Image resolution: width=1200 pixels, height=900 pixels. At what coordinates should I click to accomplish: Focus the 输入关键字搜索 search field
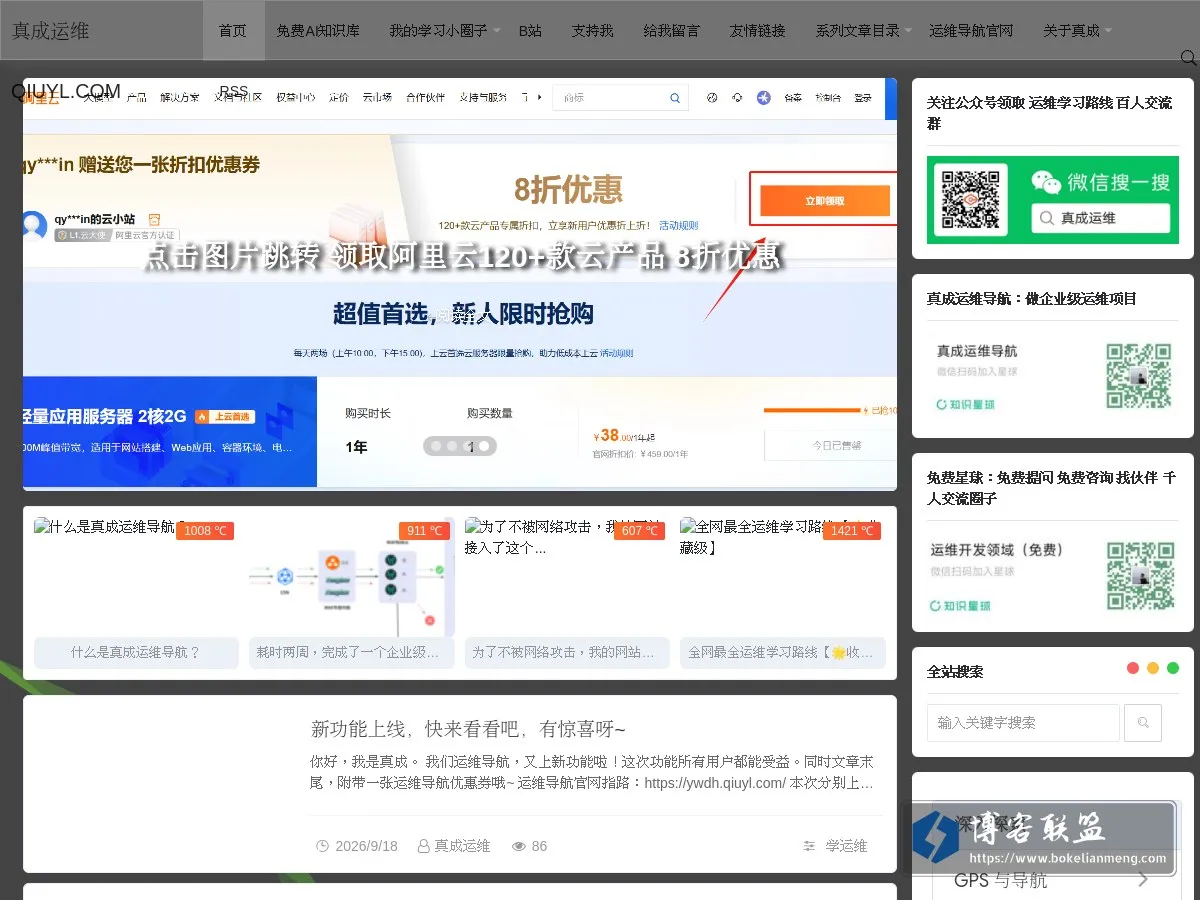[x=1023, y=723]
